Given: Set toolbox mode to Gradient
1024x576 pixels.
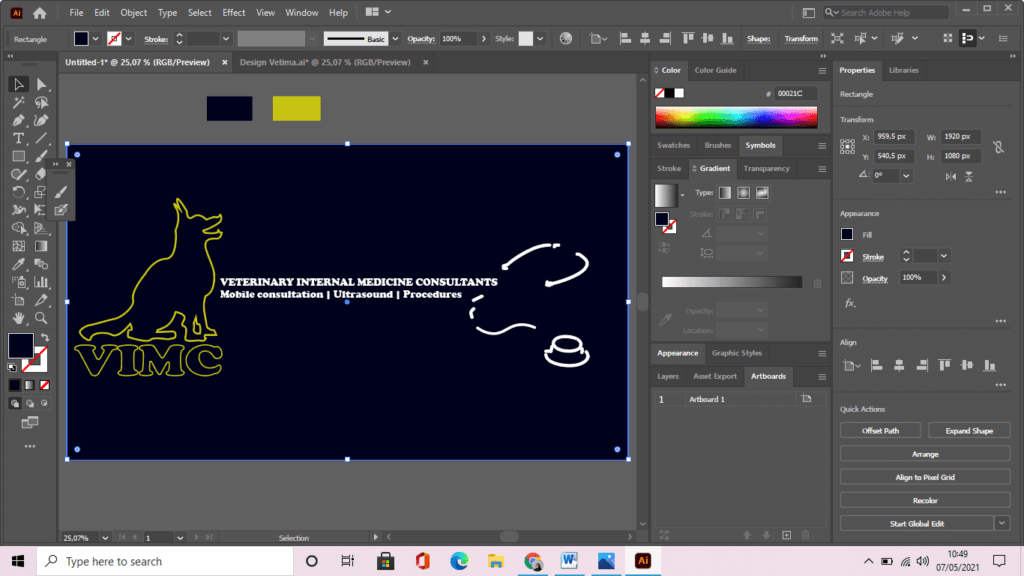Looking at the screenshot, I should click(x=29, y=385).
